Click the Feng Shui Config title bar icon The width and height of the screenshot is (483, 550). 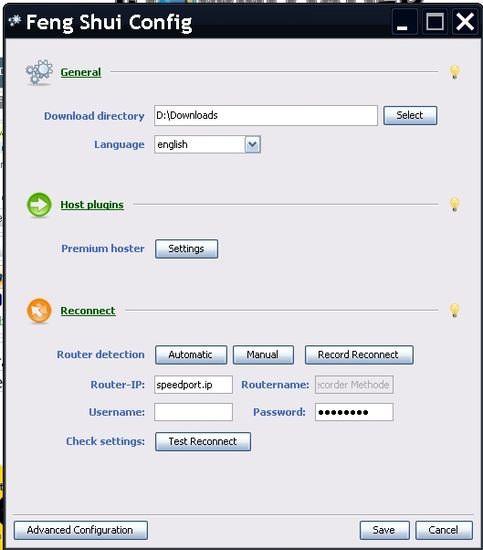coord(15,21)
